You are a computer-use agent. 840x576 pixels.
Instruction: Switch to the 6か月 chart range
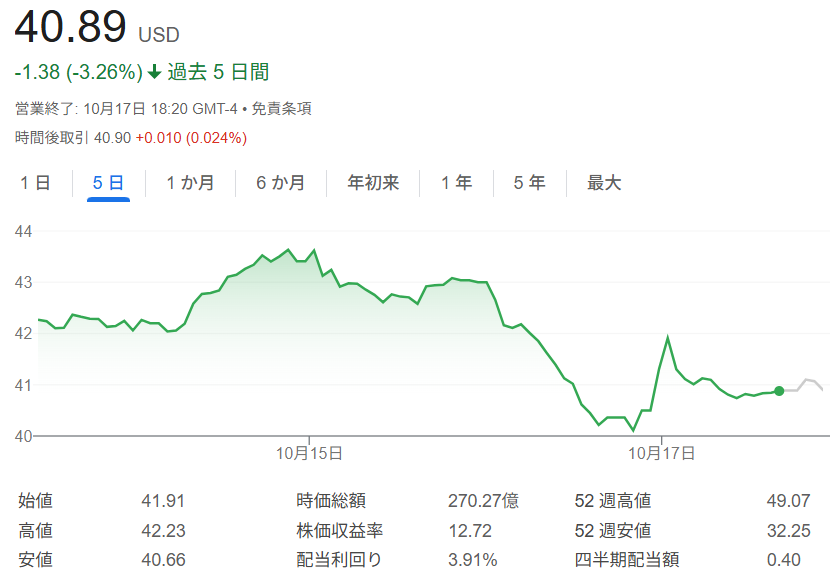click(281, 183)
